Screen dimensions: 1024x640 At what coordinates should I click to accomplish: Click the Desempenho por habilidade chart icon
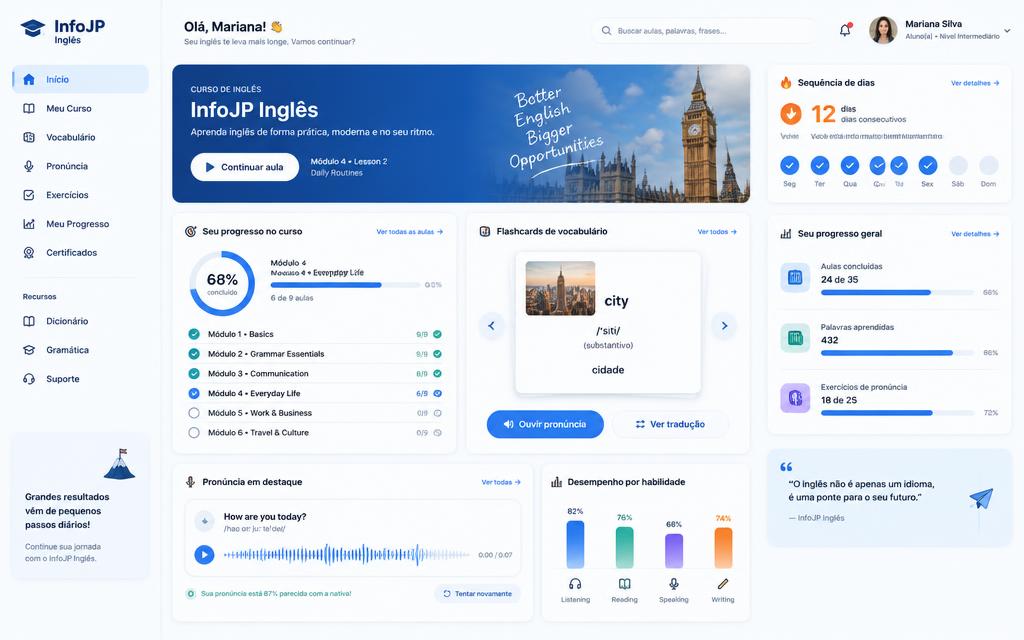pyautogui.click(x=556, y=482)
